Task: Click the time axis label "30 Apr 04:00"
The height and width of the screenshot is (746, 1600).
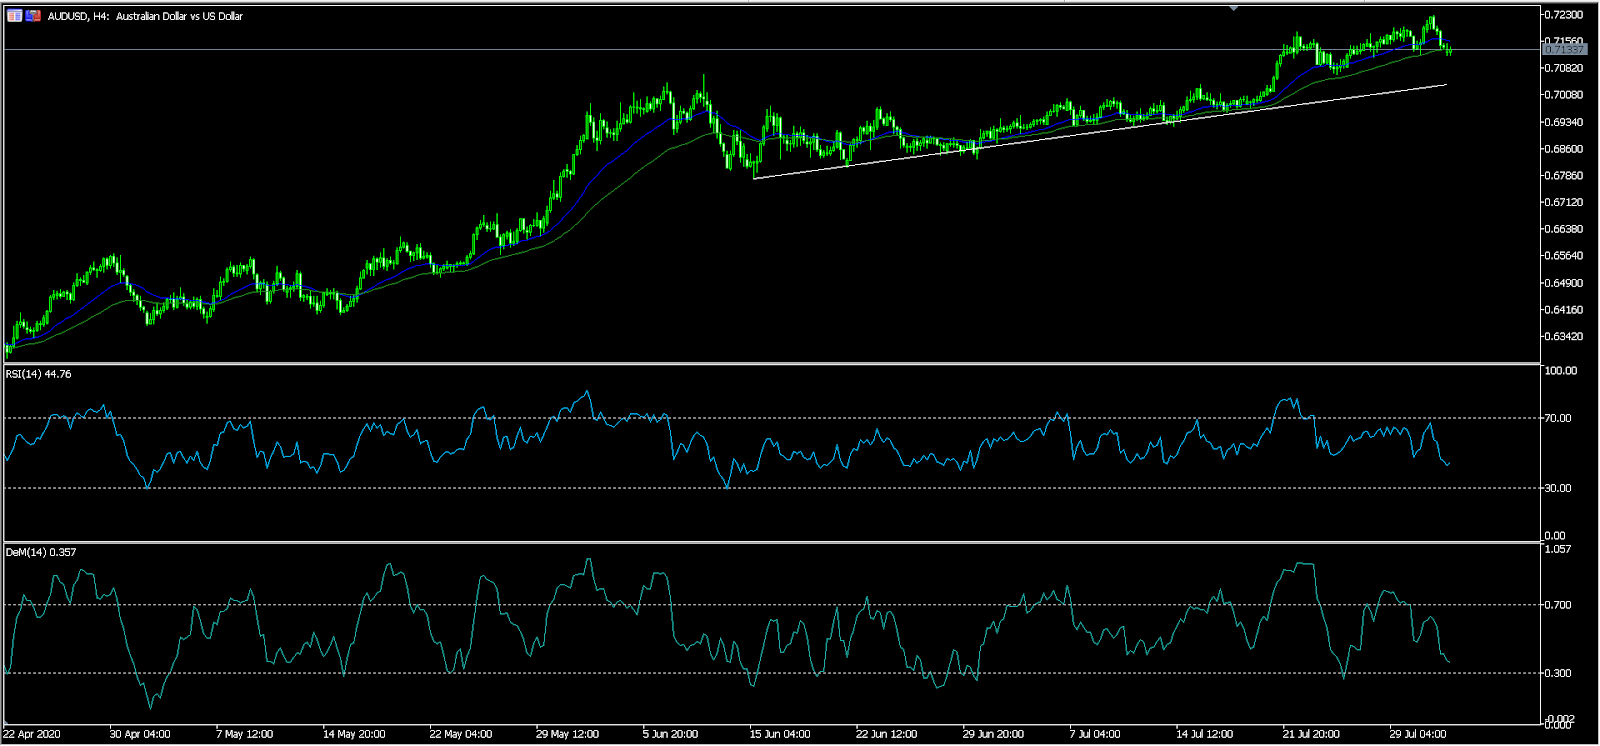Action: [140, 734]
